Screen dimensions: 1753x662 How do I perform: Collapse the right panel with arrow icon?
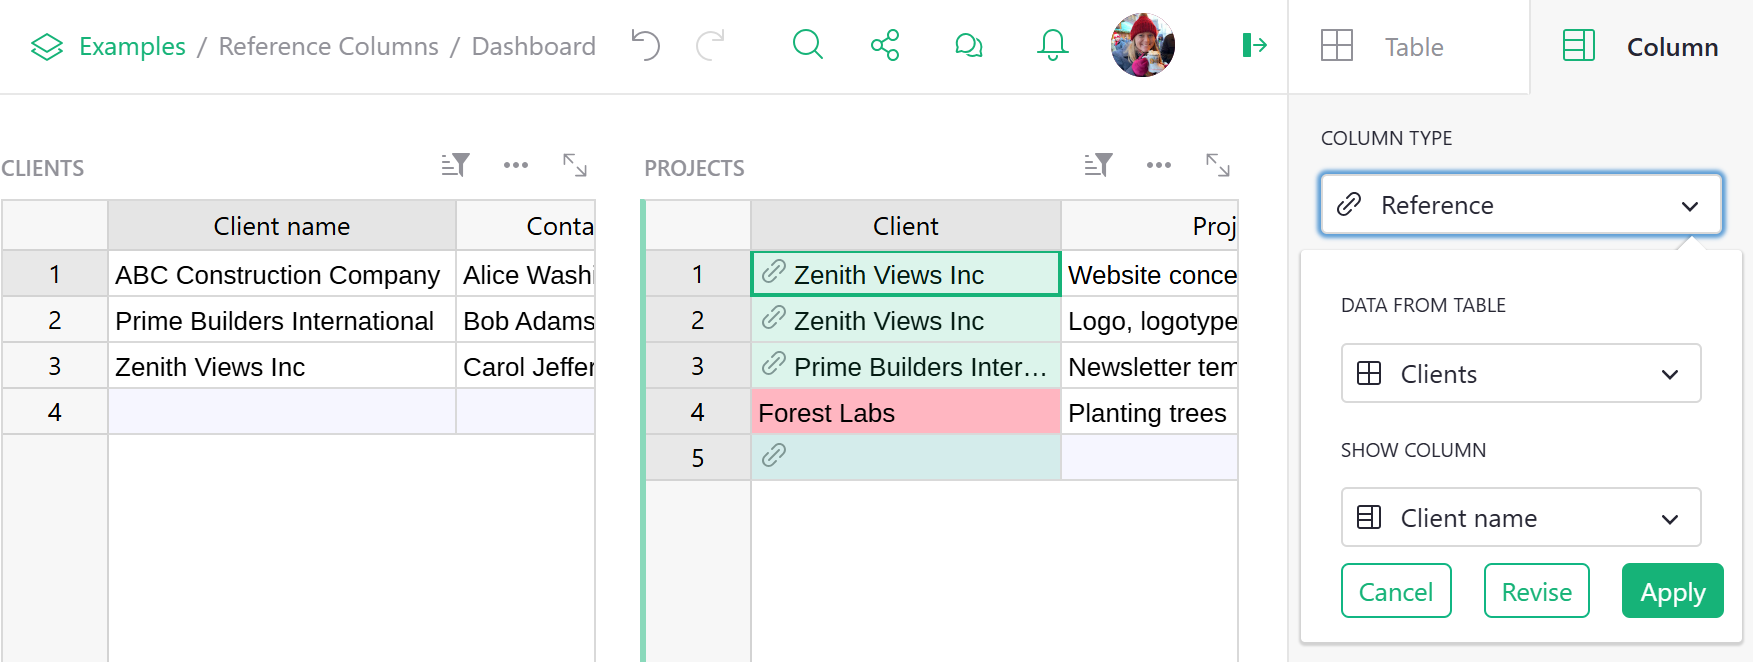tap(1254, 45)
